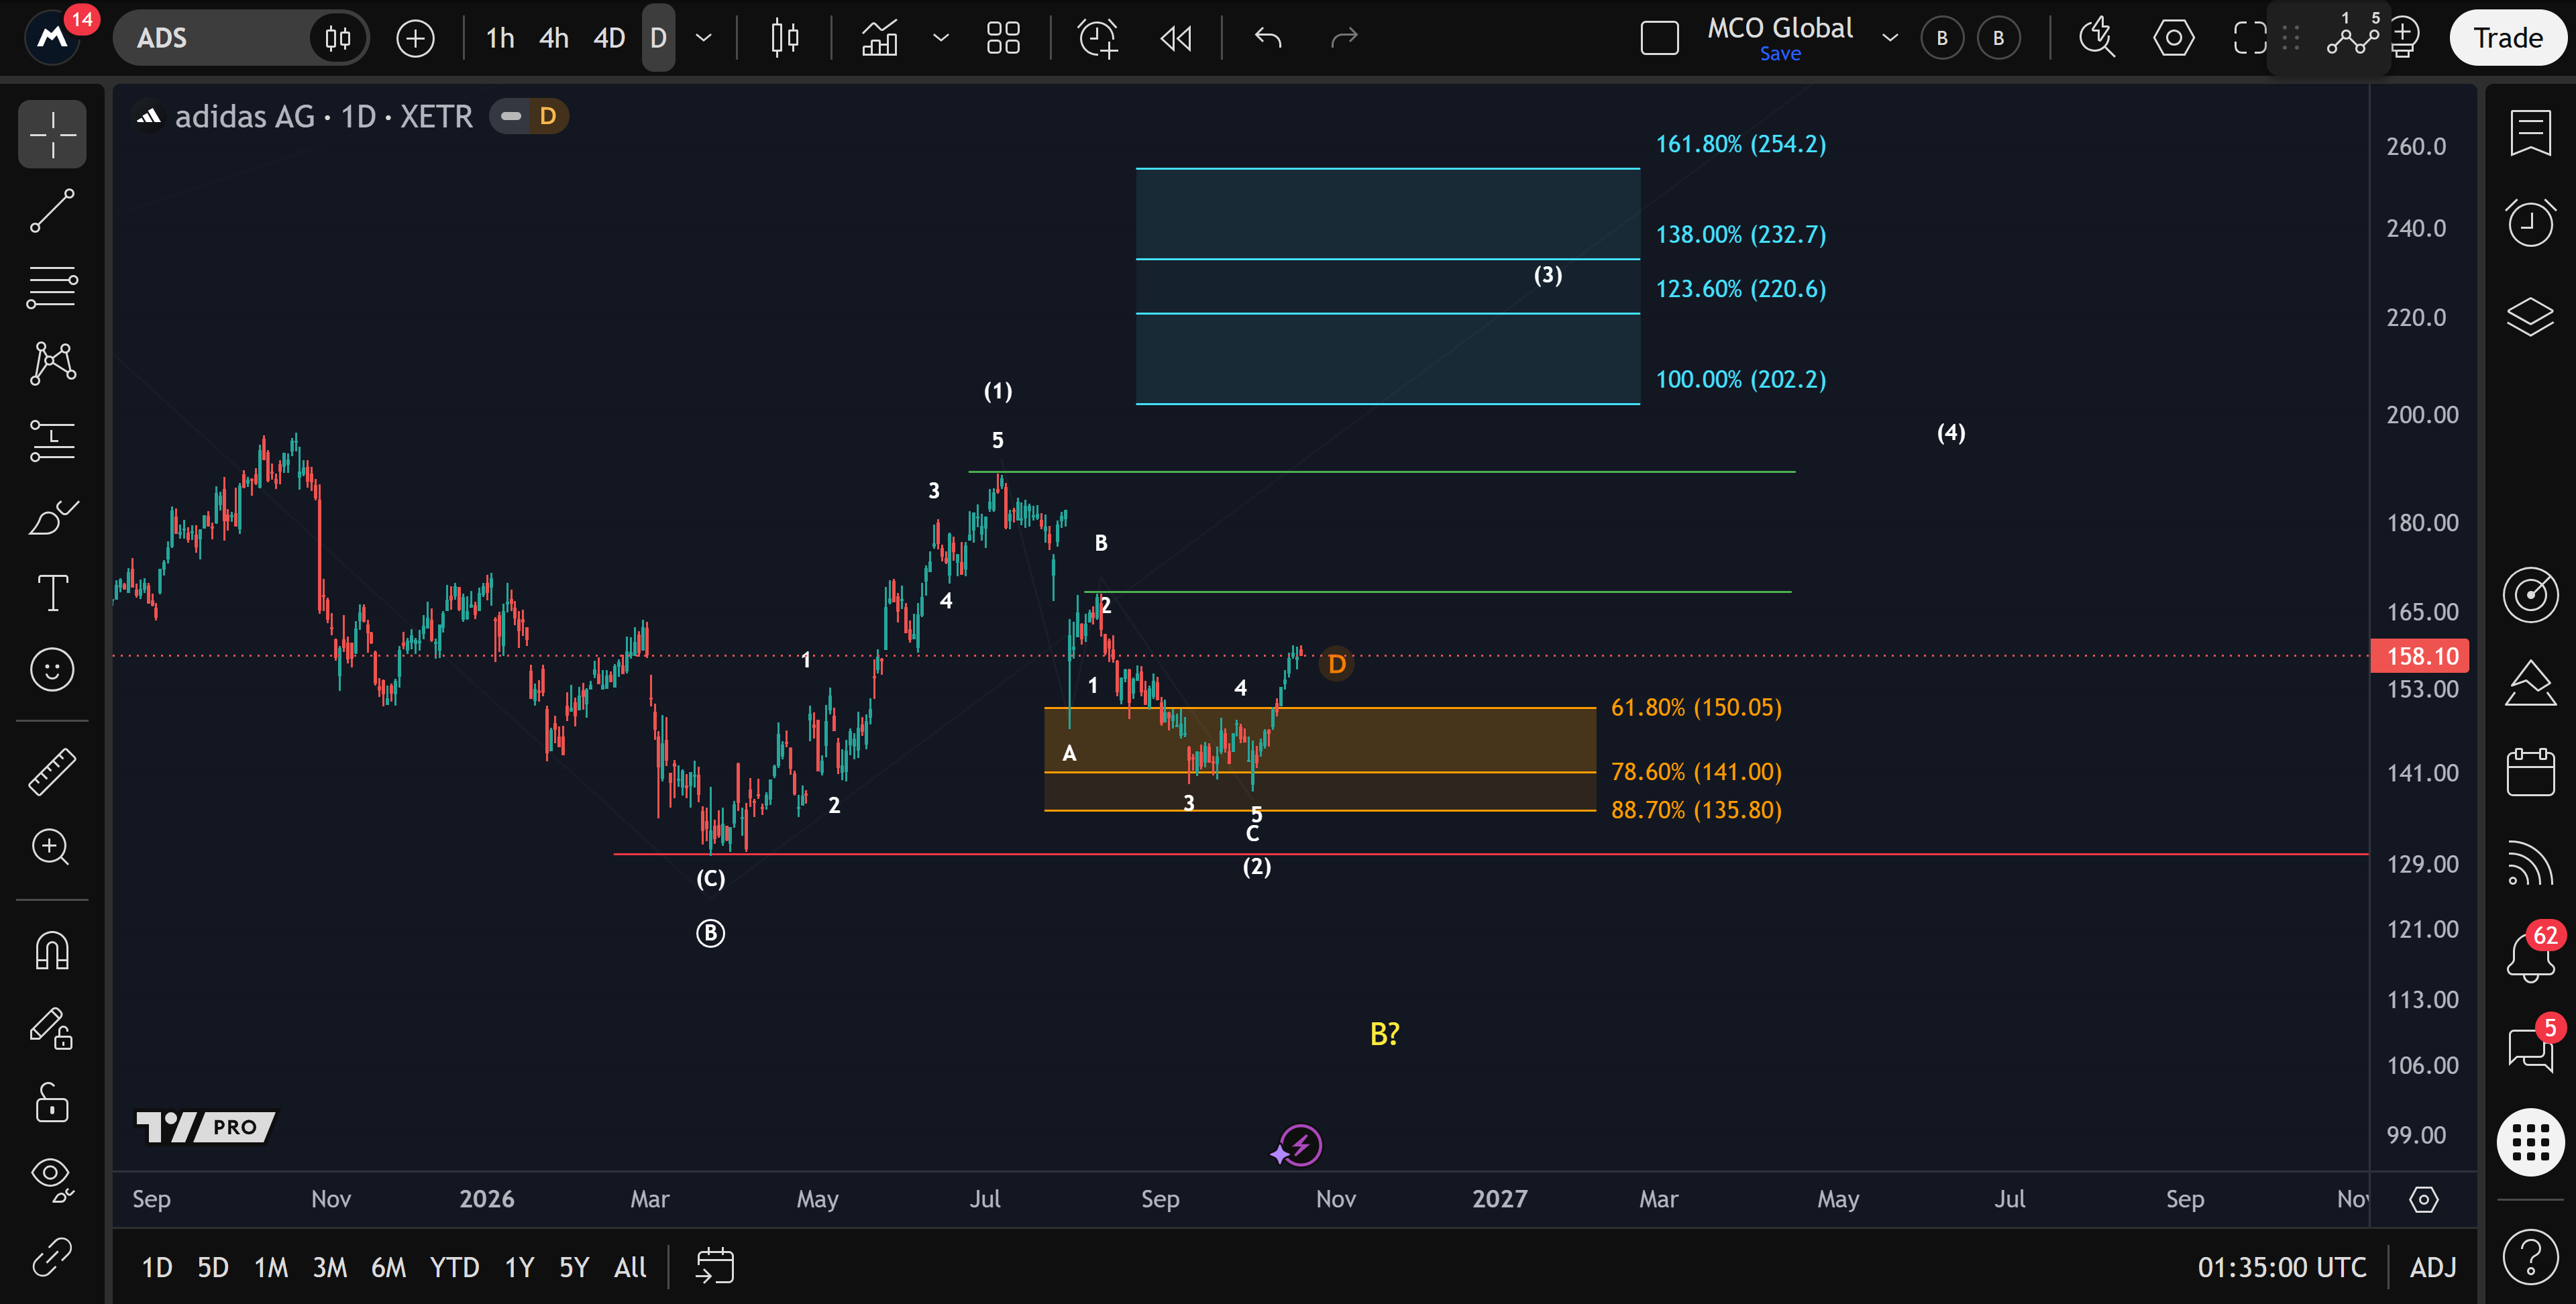The height and width of the screenshot is (1304, 2576).
Task: Expand the layout manage dropdown arrow
Action: pos(1890,38)
